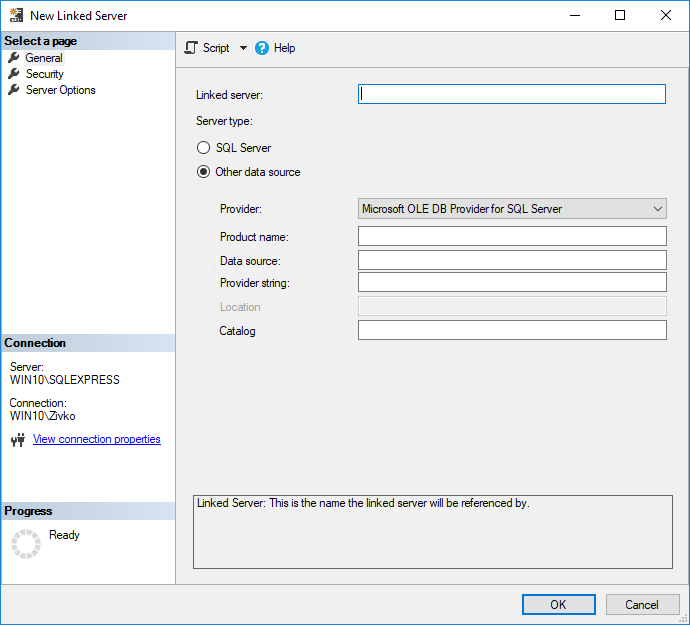Open View connection properties link
Image resolution: width=690 pixels, height=625 pixels.
tap(97, 439)
